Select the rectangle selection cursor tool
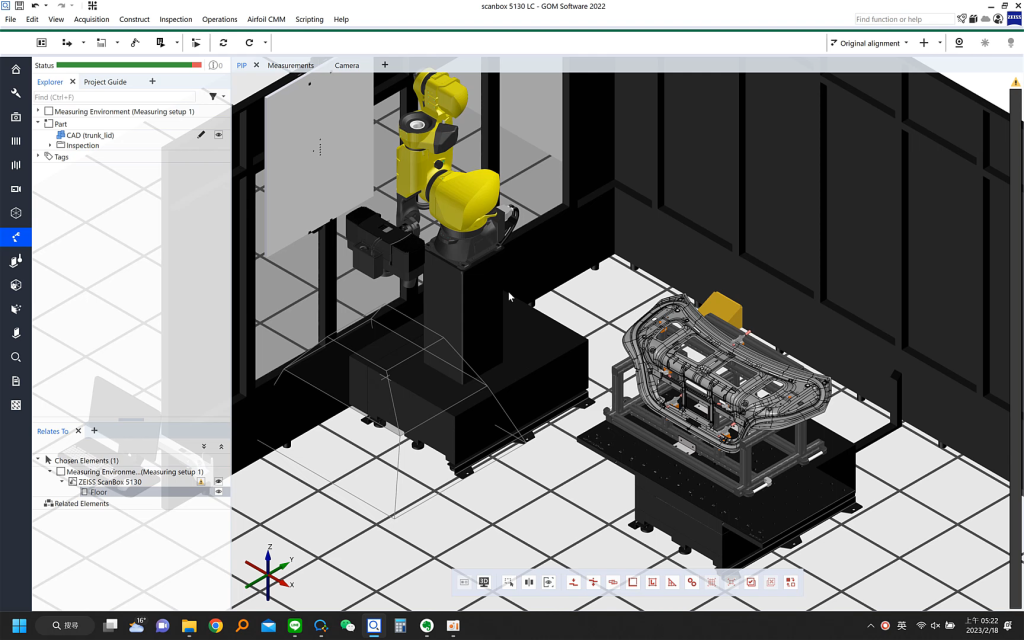 coord(508,582)
